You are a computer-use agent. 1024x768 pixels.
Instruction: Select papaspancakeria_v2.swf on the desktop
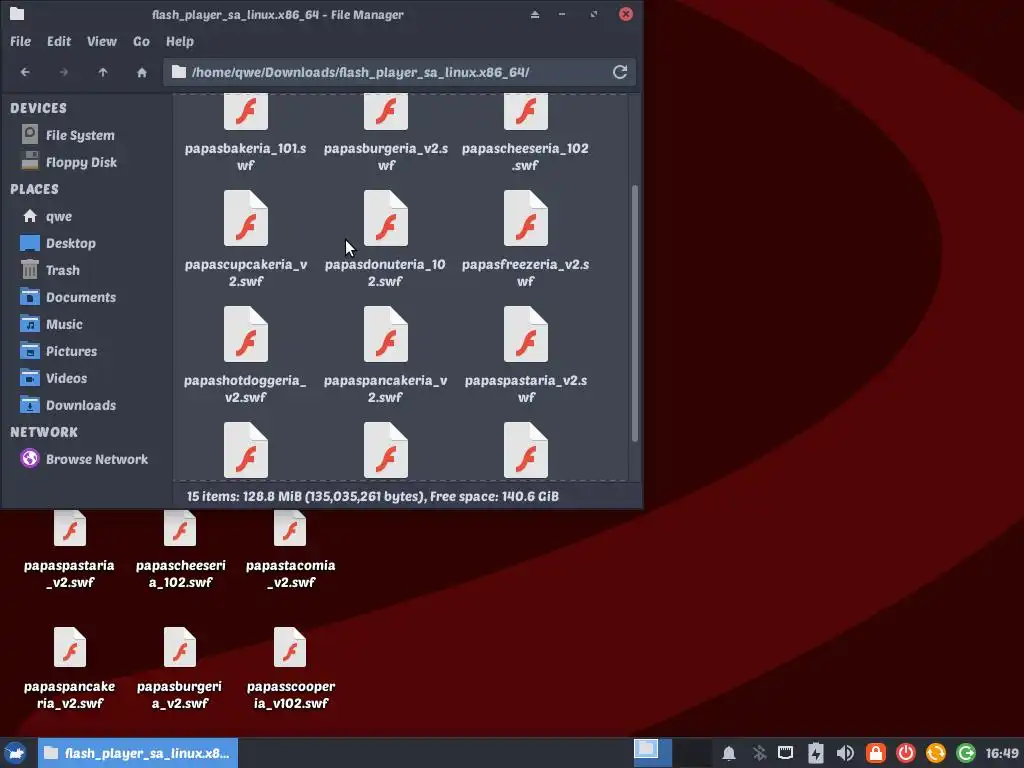[70, 647]
